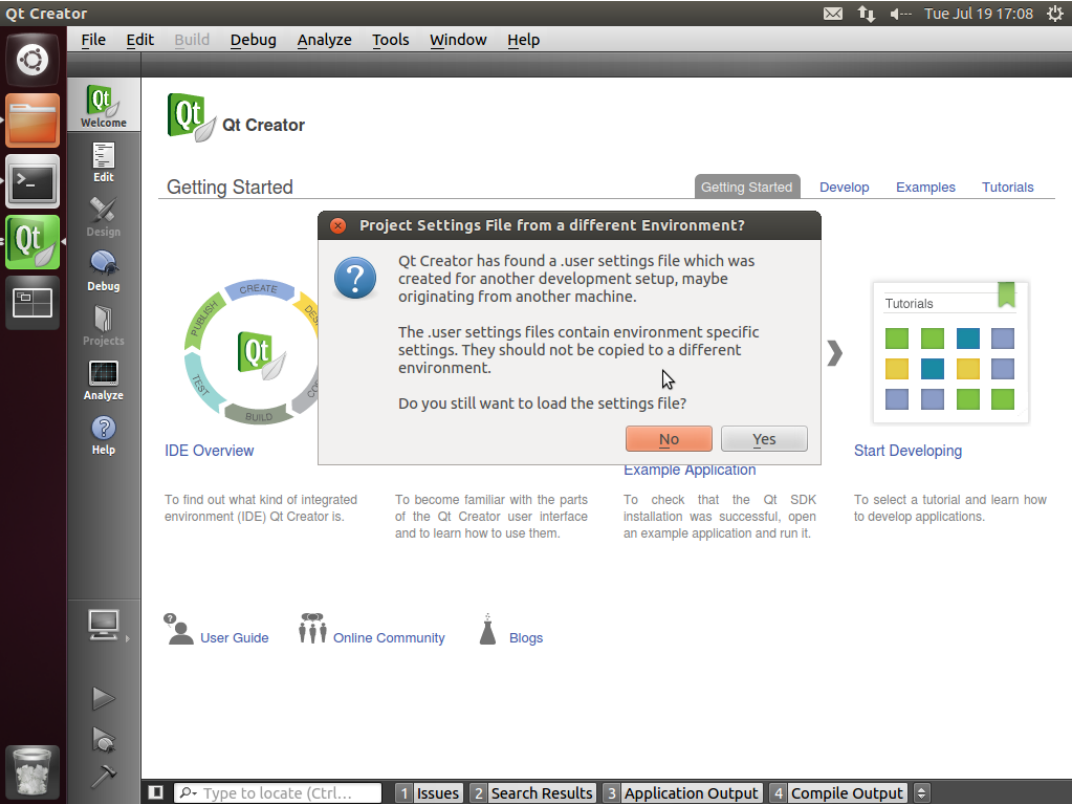This screenshot has width=1074, height=804.
Task: Click the Blogs flask icon
Action: 487,629
